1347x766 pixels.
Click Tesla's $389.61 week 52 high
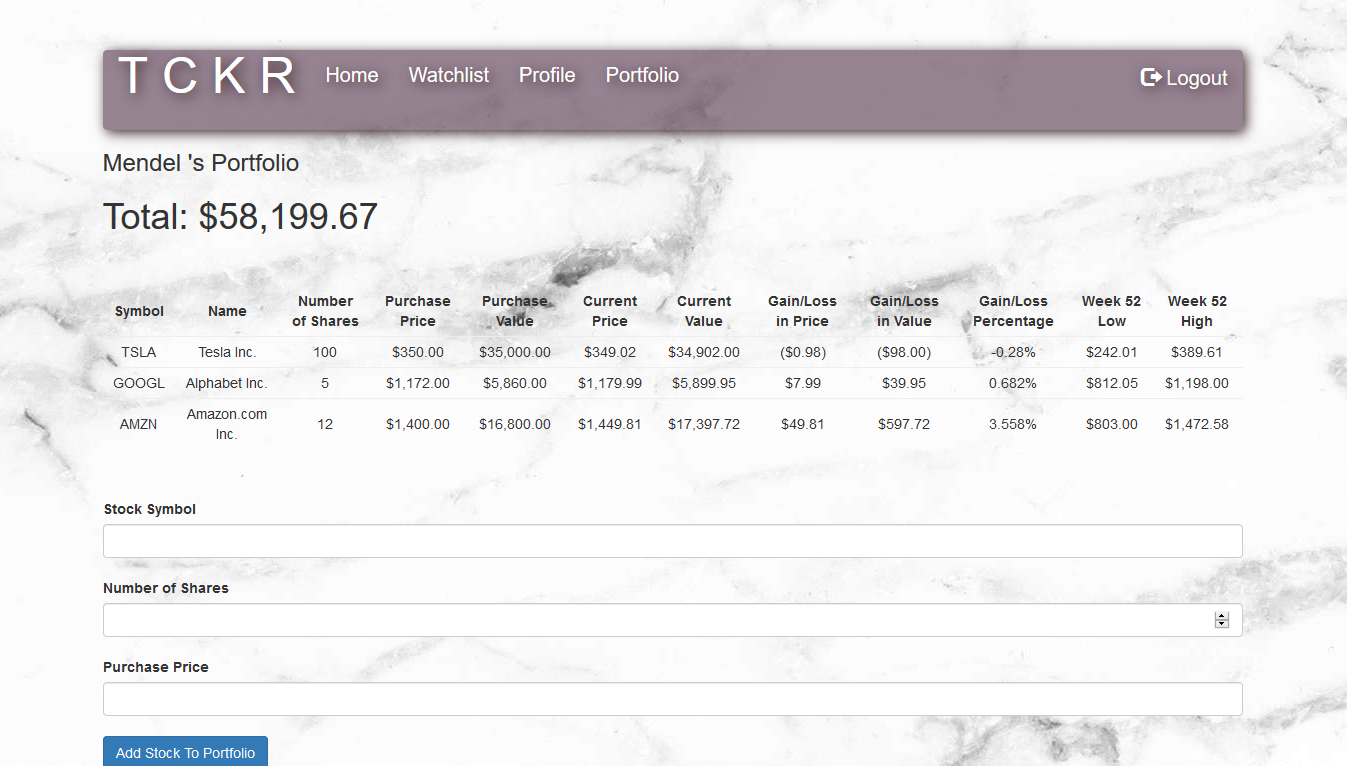(1197, 352)
